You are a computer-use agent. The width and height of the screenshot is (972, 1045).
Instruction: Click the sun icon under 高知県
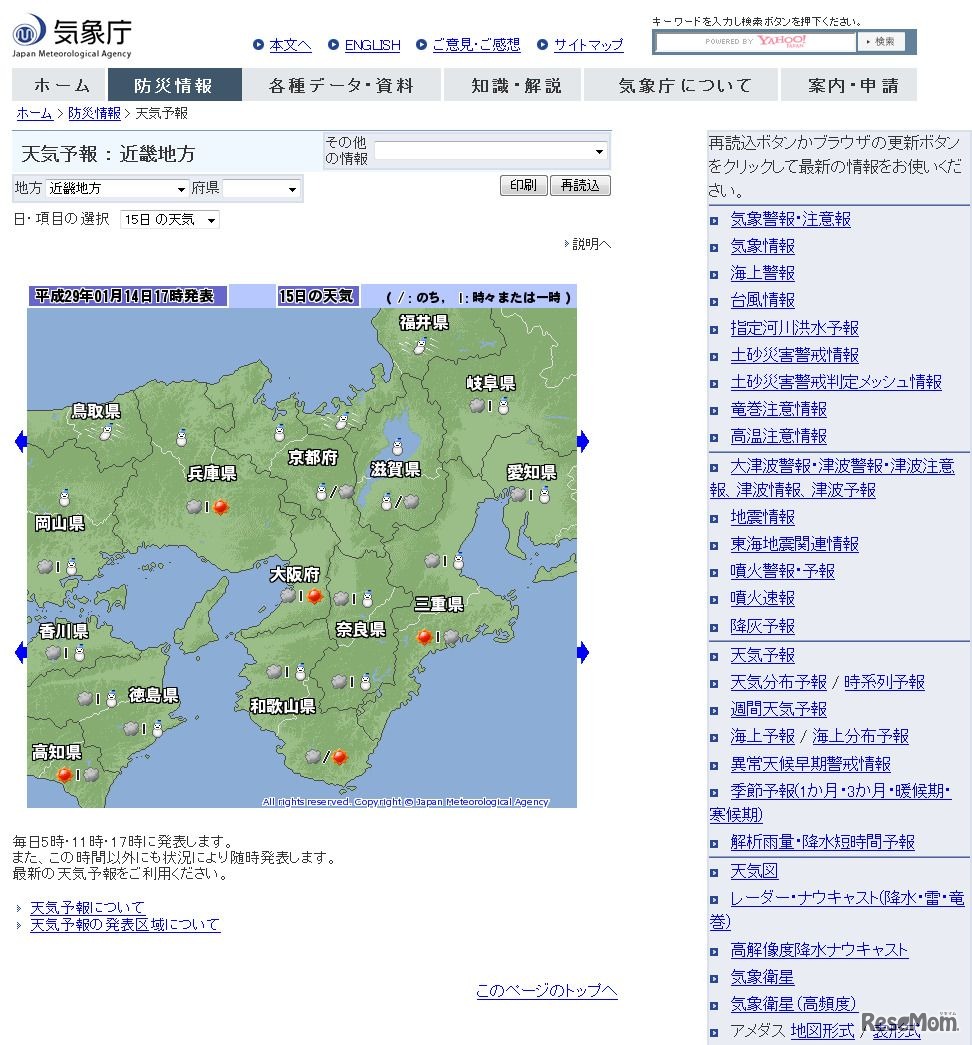click(x=64, y=774)
